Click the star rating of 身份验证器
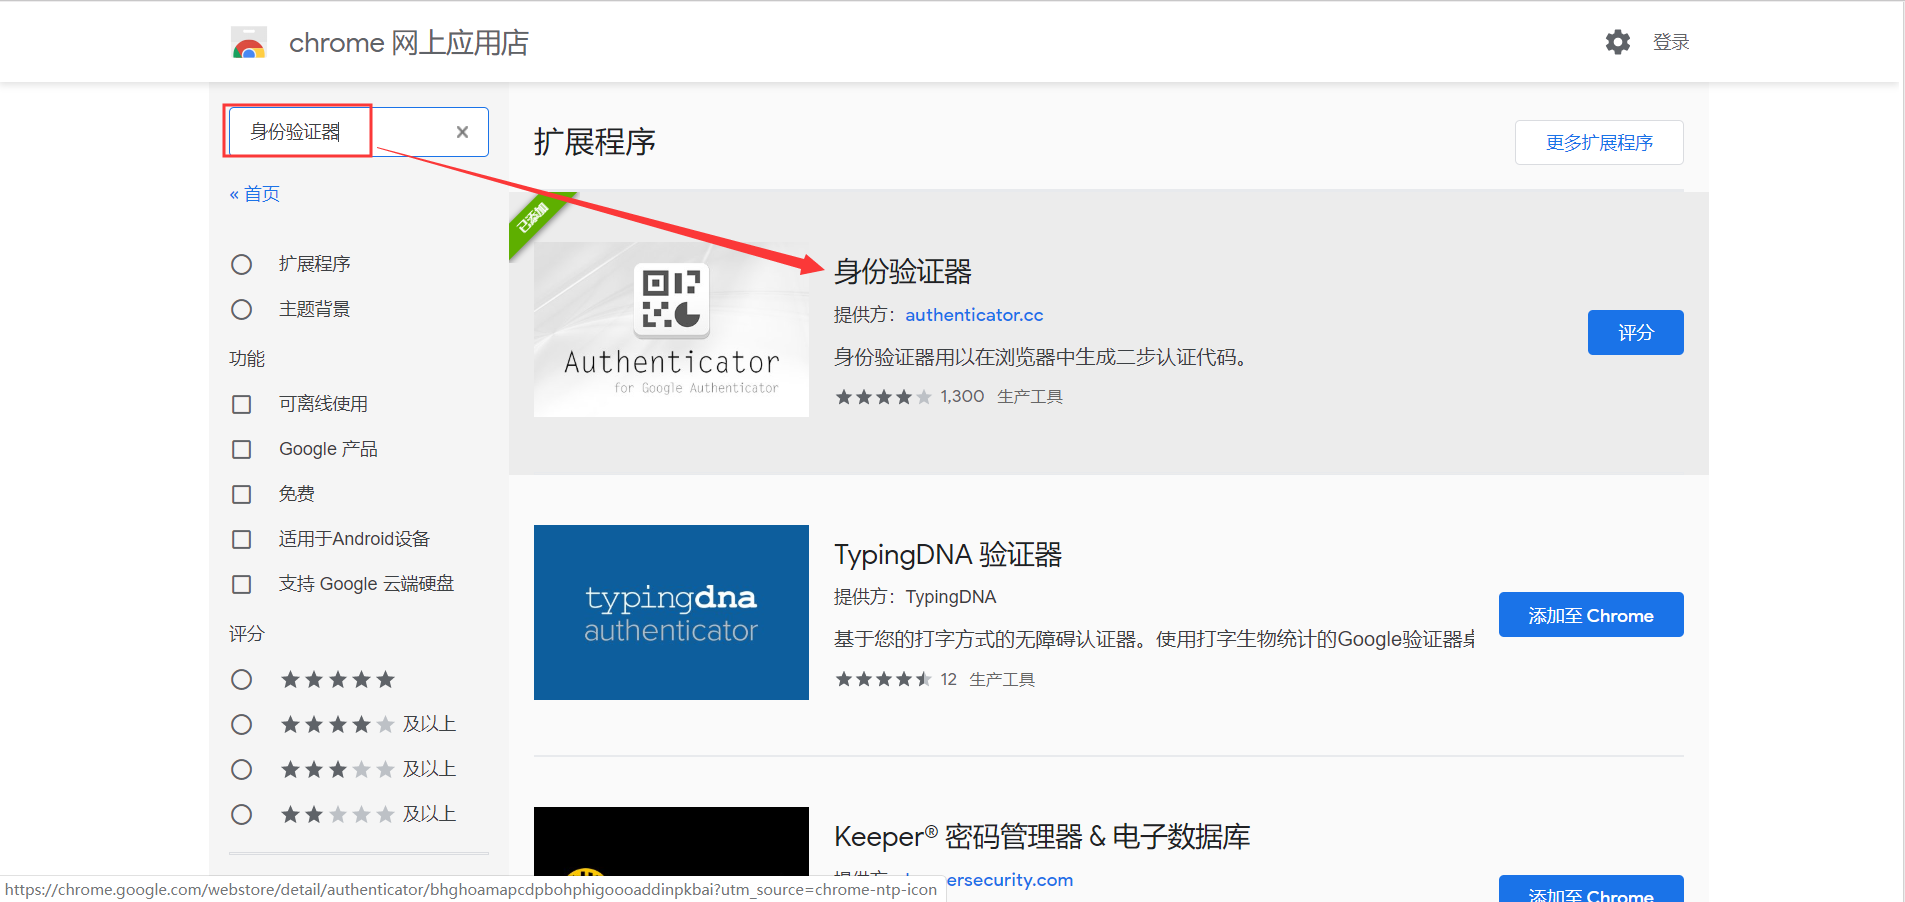Image resolution: width=1905 pixels, height=902 pixels. coord(884,396)
